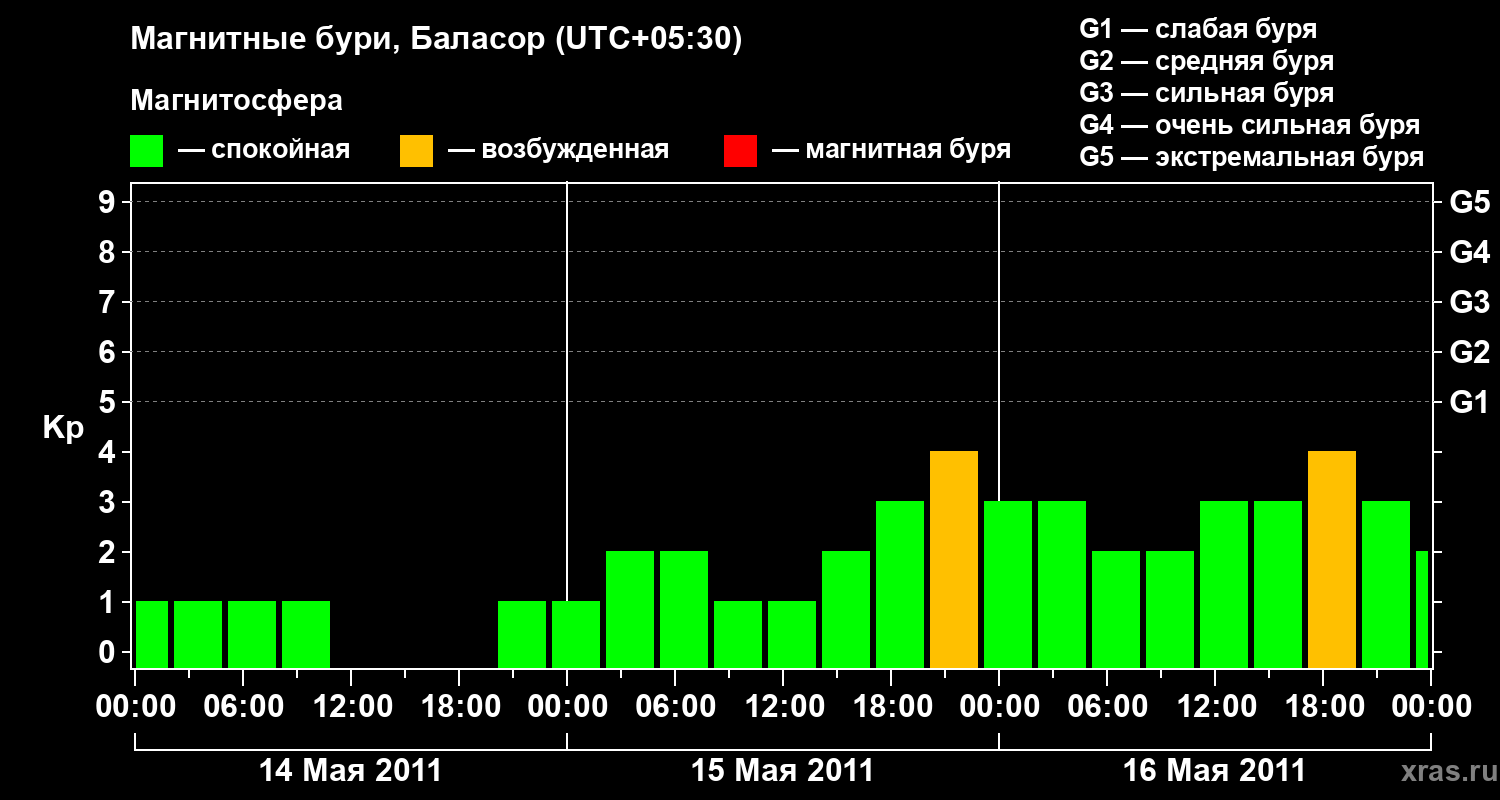Select the Kp 3 bar preceding the 15 May orange bar
The height and width of the screenshot is (800, 1500).
click(x=900, y=585)
